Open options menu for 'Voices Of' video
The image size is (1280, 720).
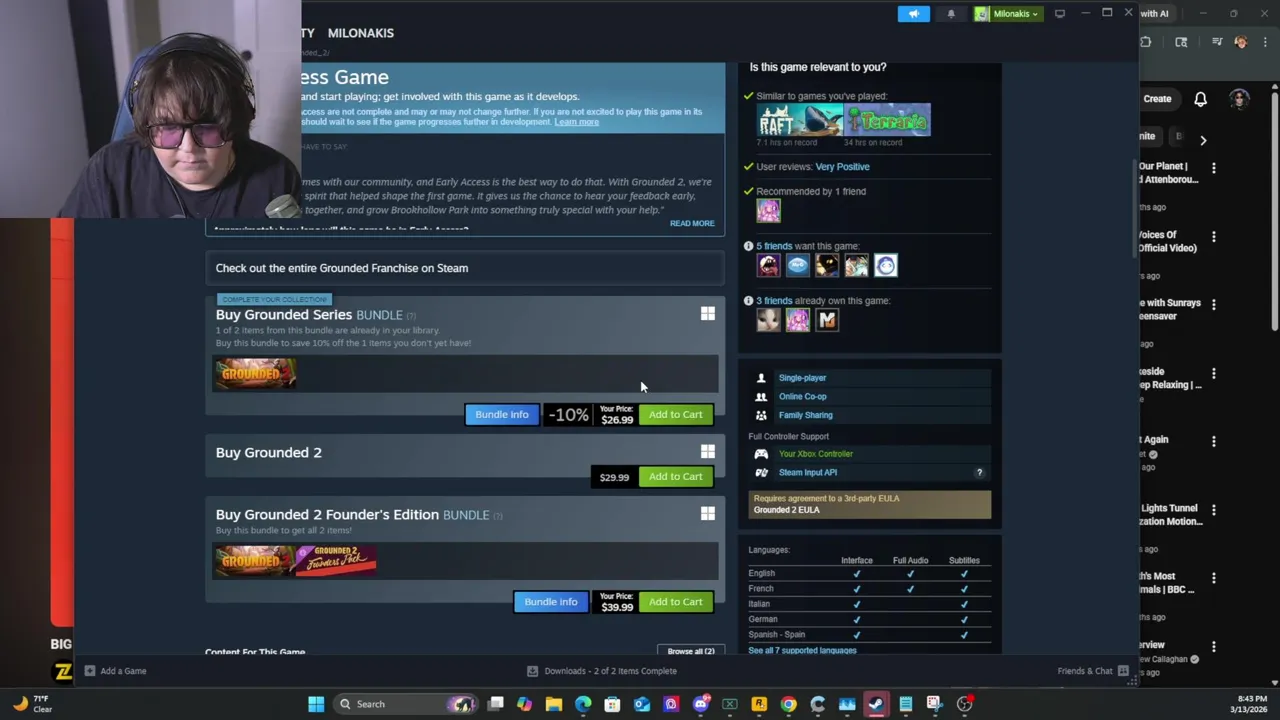coord(1214,237)
